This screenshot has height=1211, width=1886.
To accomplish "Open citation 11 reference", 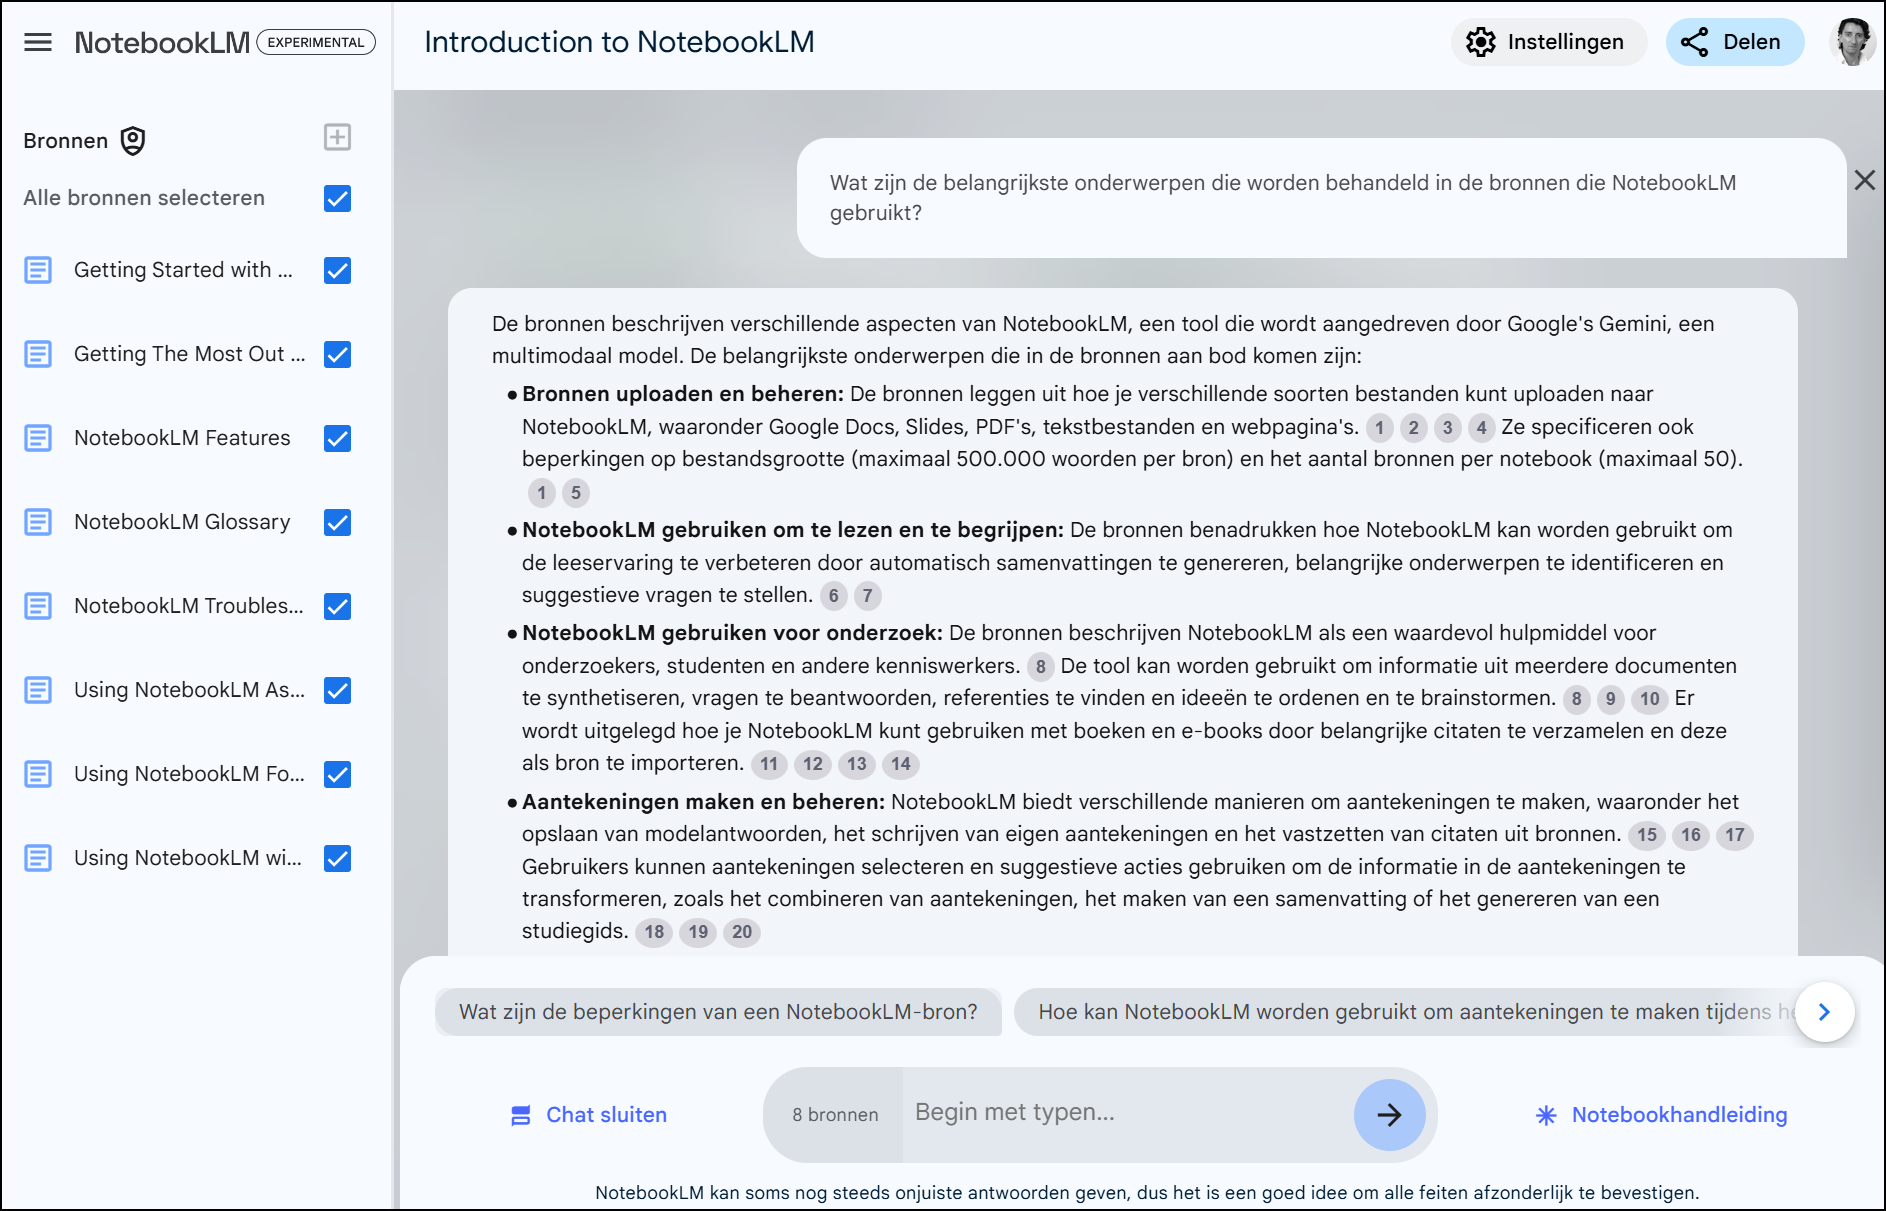I will pyautogui.click(x=768, y=764).
